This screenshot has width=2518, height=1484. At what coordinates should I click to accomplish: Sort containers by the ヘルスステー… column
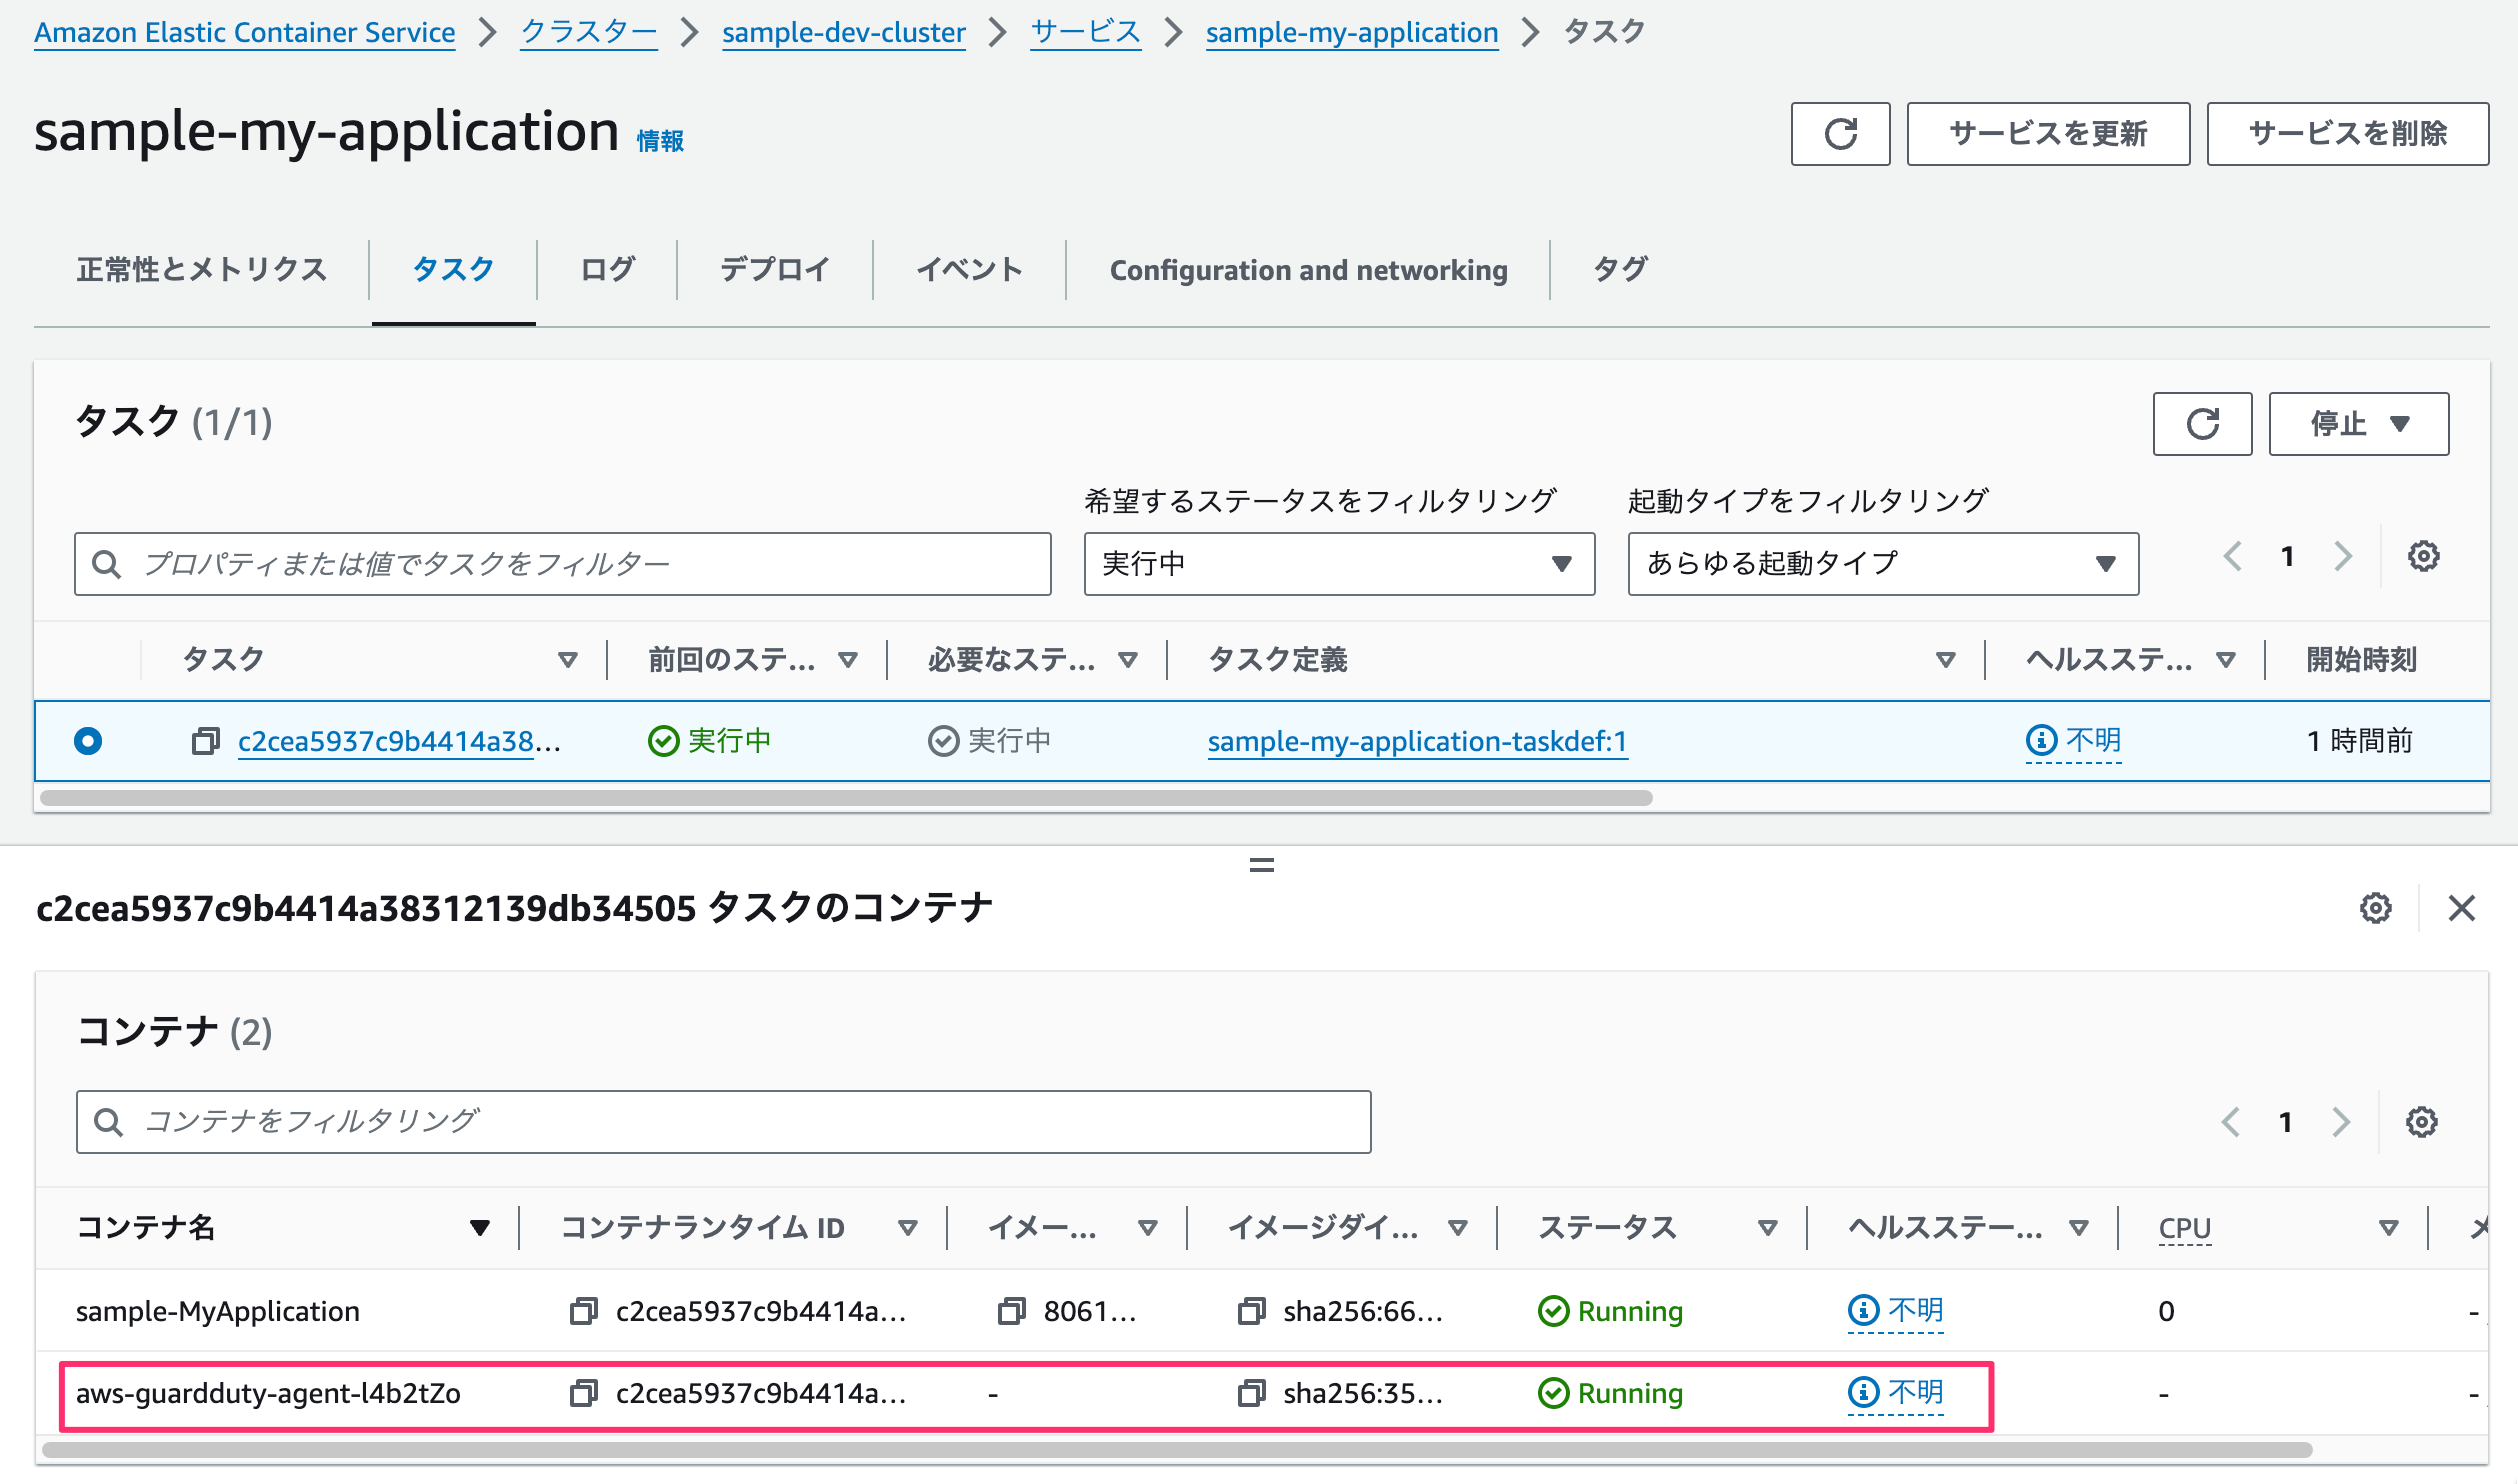click(2078, 1228)
